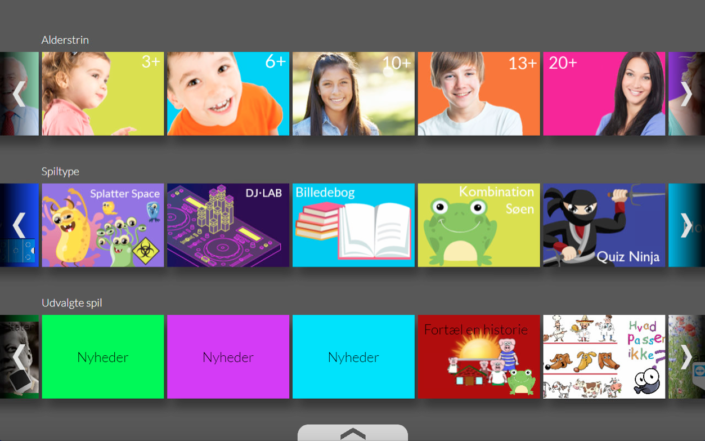705x441 pixels.
Task: Show next Udvalgte spil with right arrow
Action: click(x=686, y=356)
